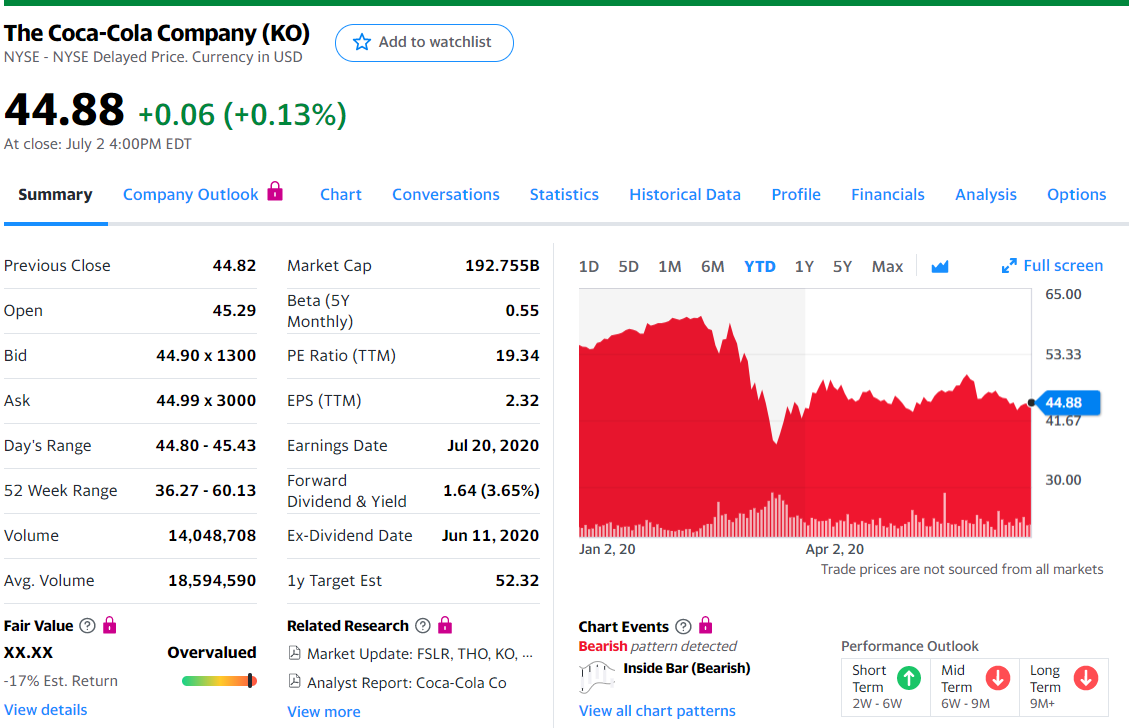Image resolution: width=1129 pixels, height=728 pixels.
Task: Select the 1M chart range
Action: (669, 266)
